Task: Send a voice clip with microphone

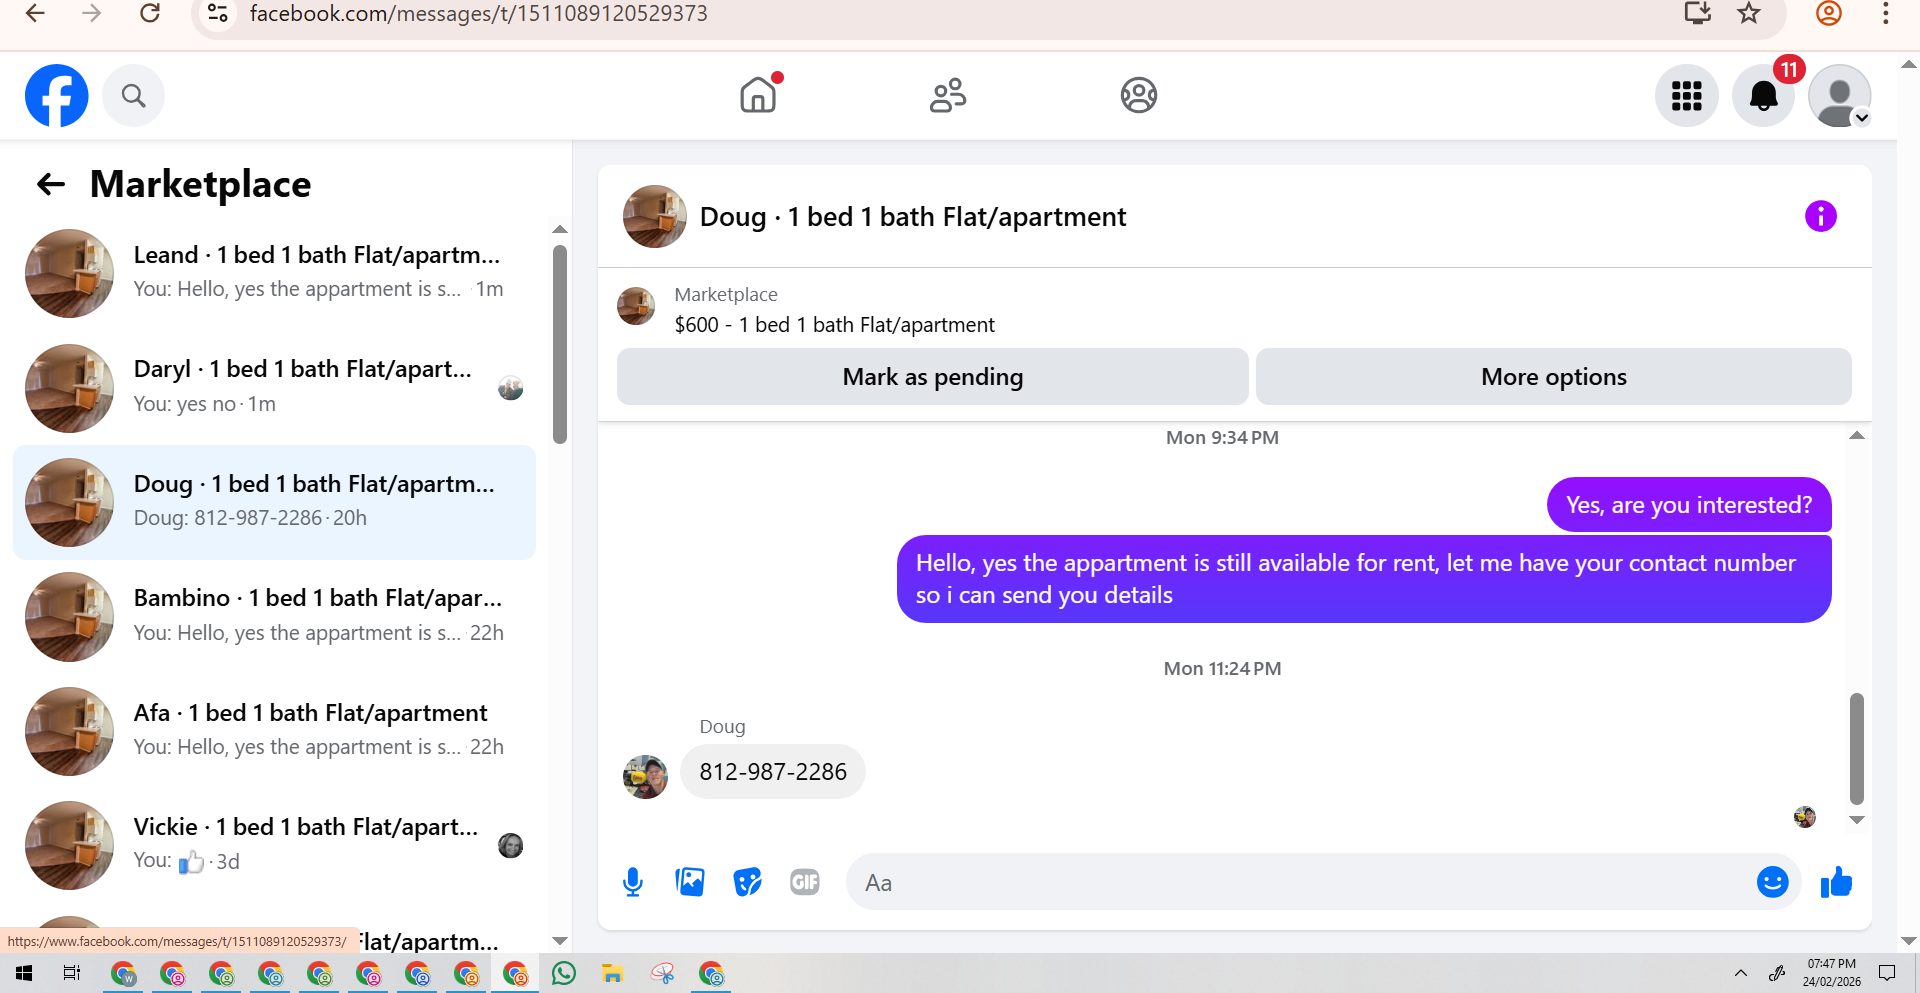Action: pos(632,882)
